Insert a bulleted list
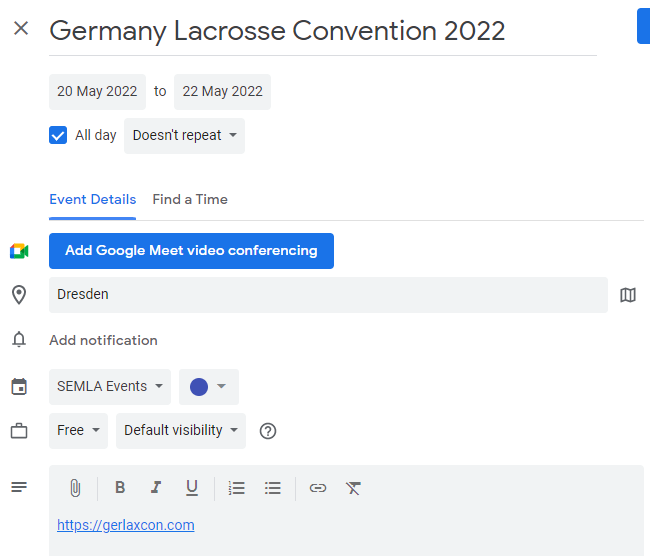 tap(273, 488)
